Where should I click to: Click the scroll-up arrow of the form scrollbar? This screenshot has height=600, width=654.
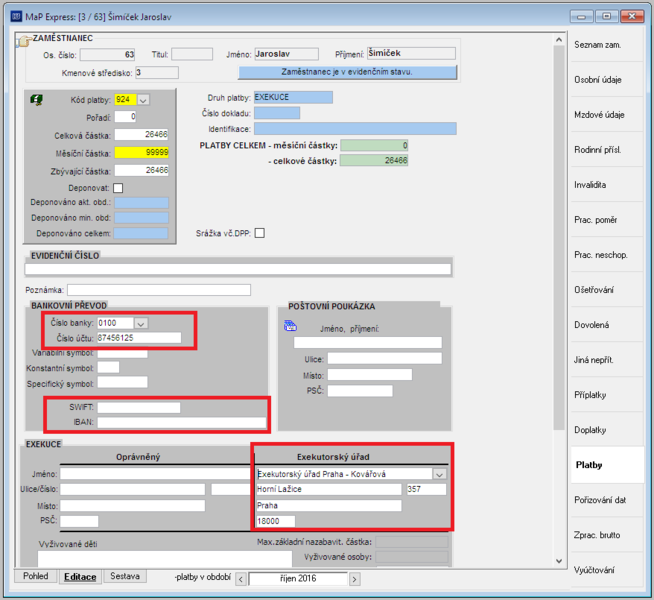pos(559,39)
